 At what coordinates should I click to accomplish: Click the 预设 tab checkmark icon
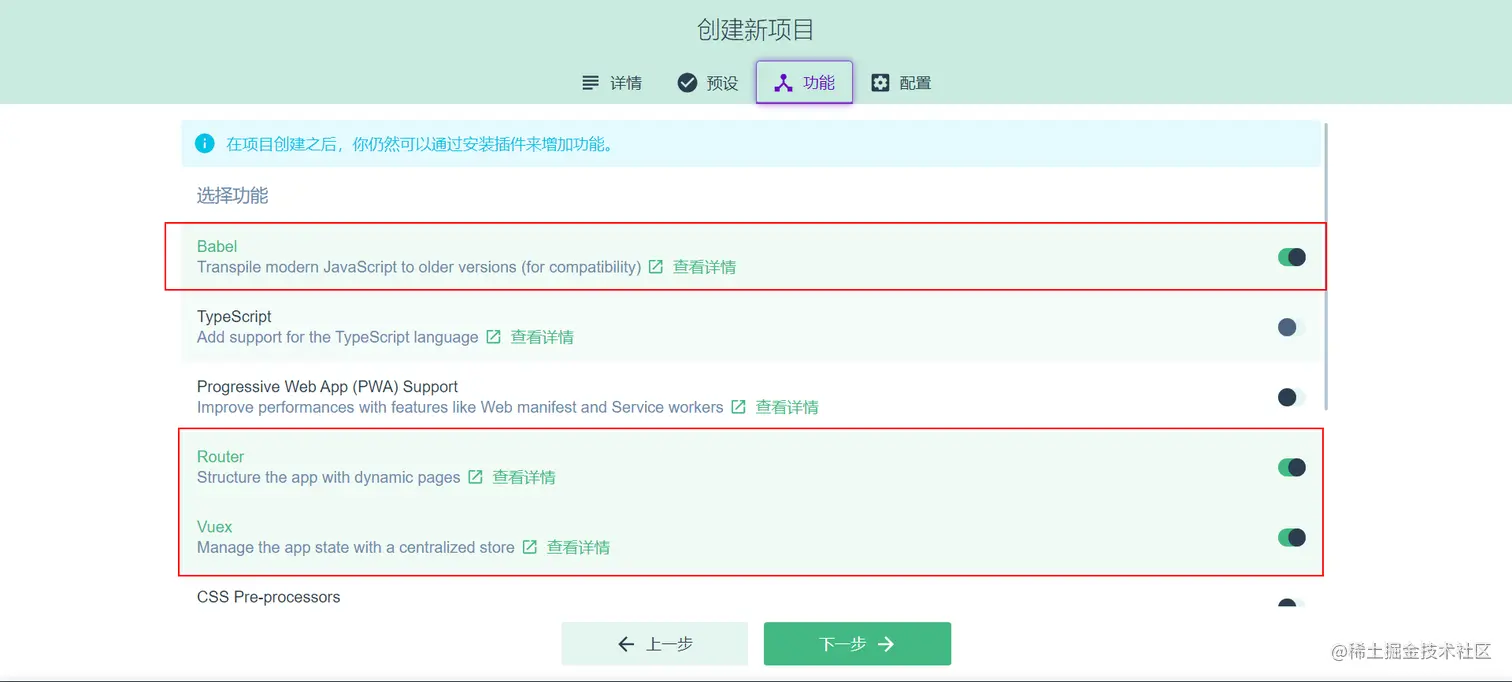point(687,83)
